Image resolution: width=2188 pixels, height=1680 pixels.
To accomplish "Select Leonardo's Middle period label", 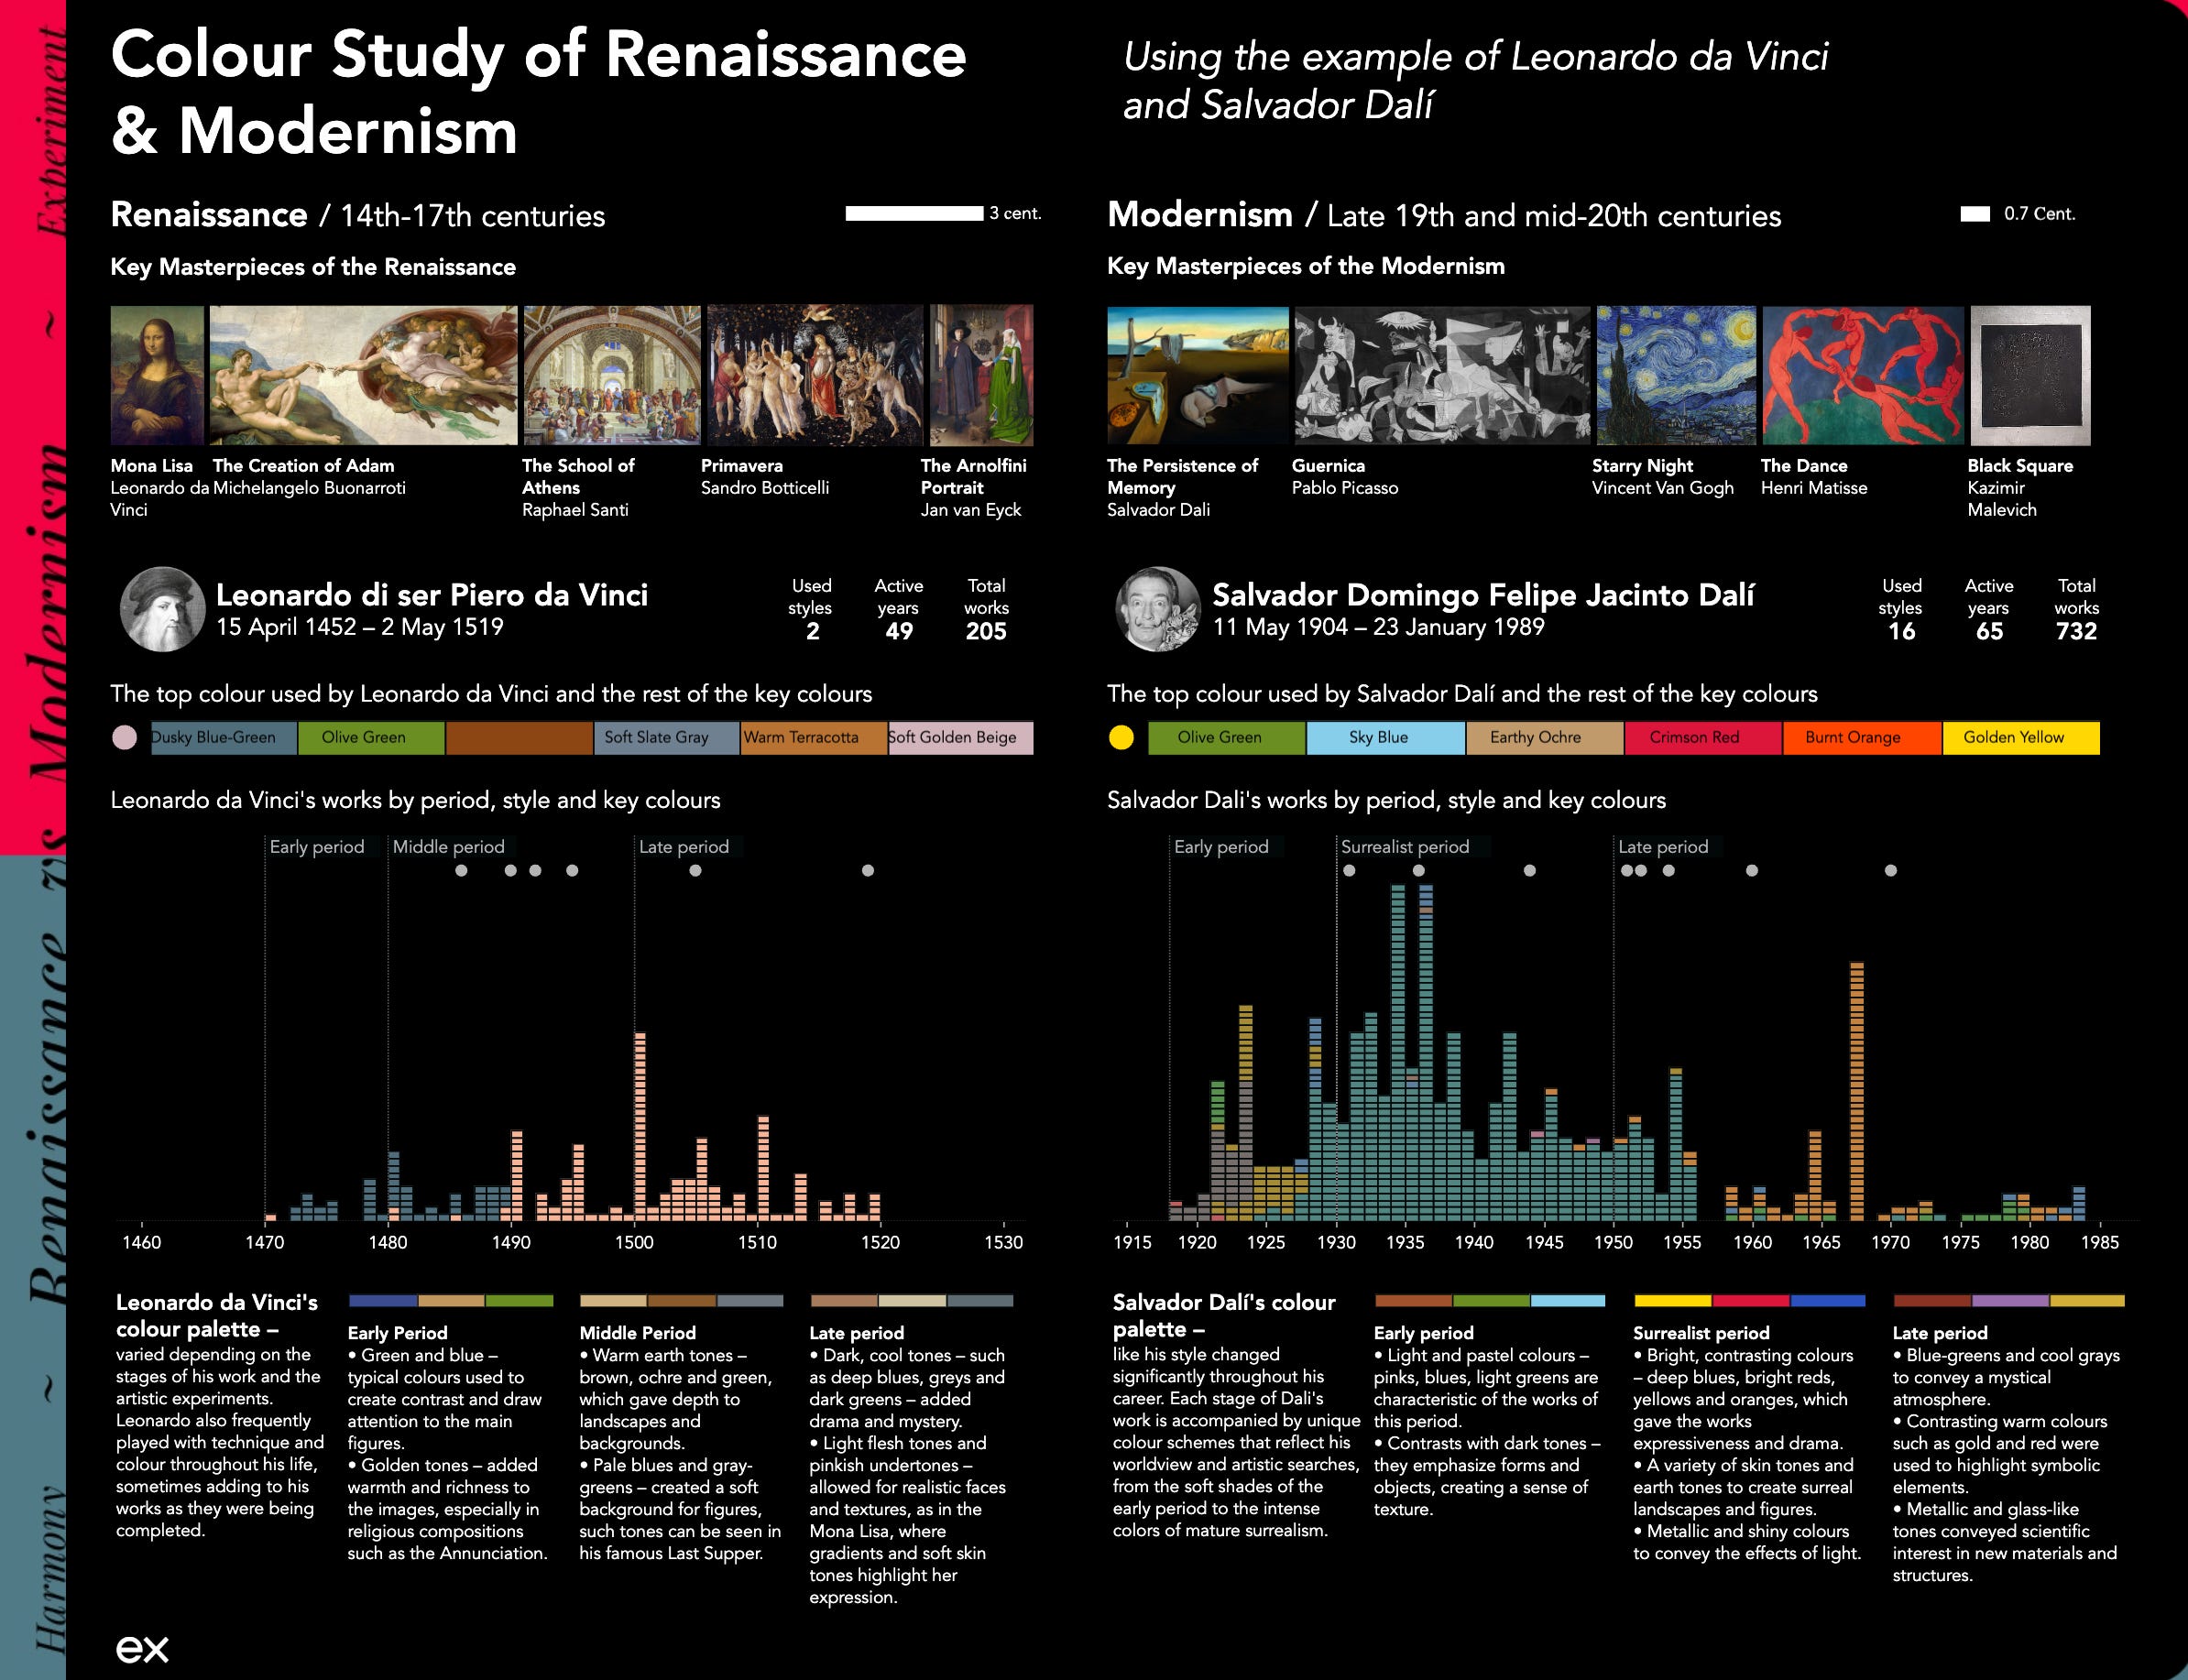I will 448,847.
